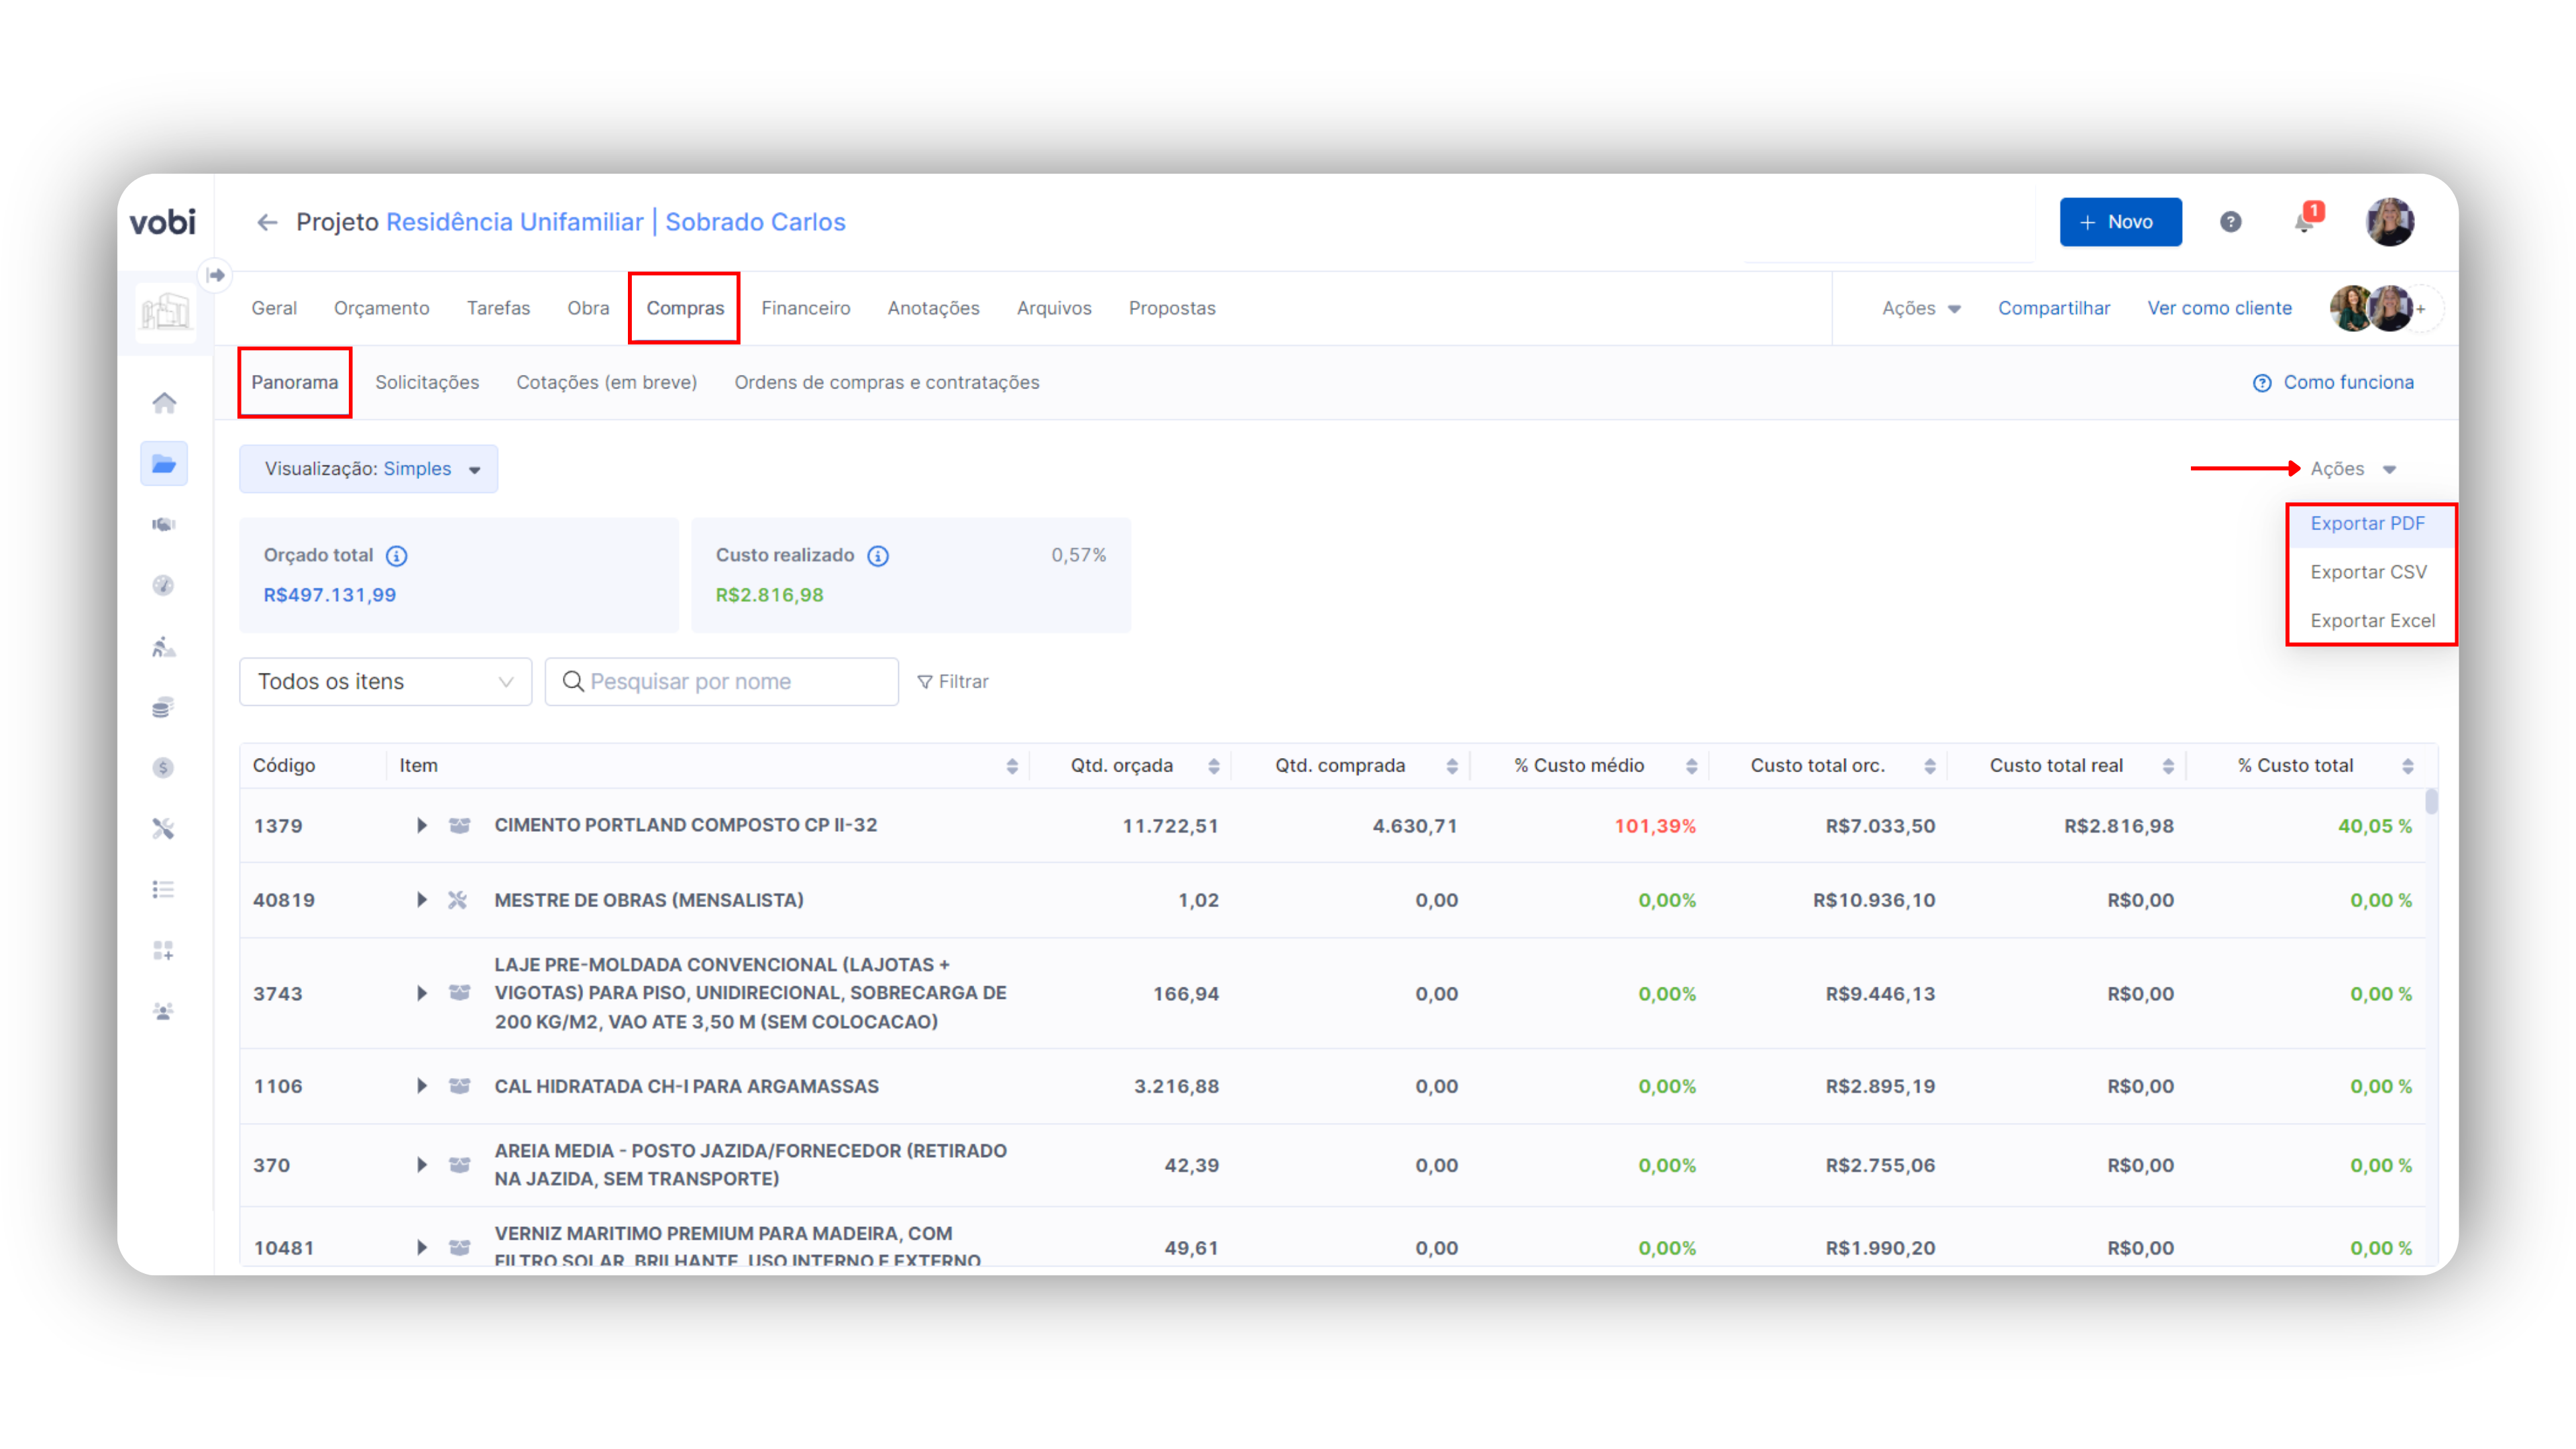Sort table by Qtd. orçada column
Image resolution: width=2576 pixels, height=1449 pixels.
[x=1213, y=766]
